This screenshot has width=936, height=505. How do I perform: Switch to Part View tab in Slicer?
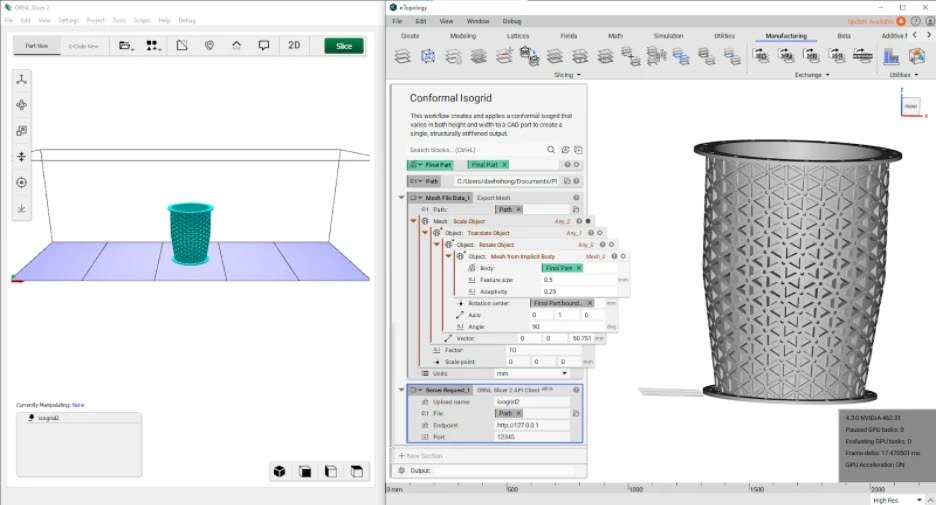pos(36,46)
